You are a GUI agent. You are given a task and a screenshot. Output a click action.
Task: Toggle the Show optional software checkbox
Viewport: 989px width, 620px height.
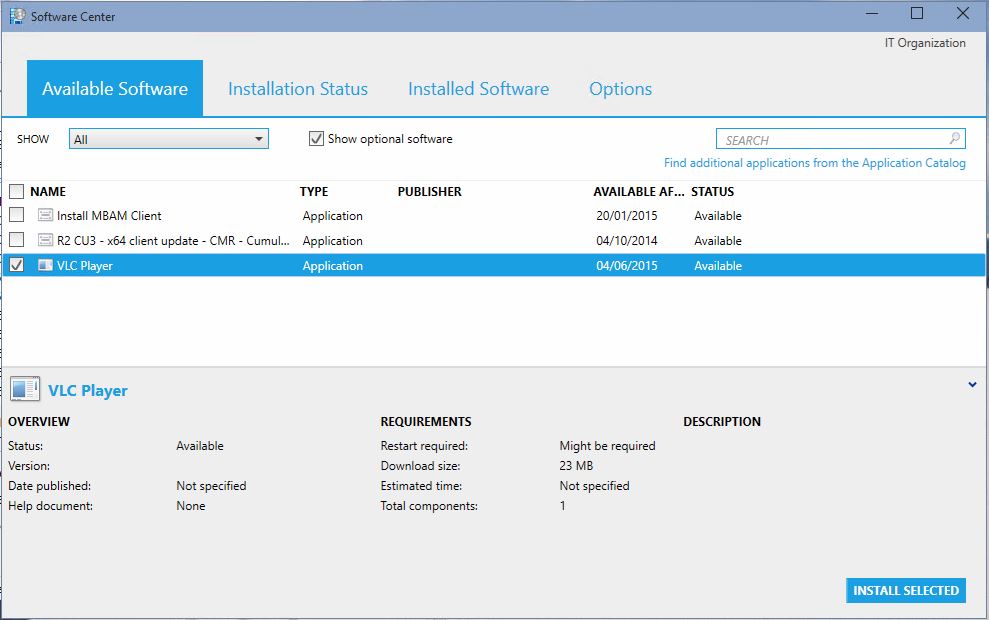coord(316,139)
